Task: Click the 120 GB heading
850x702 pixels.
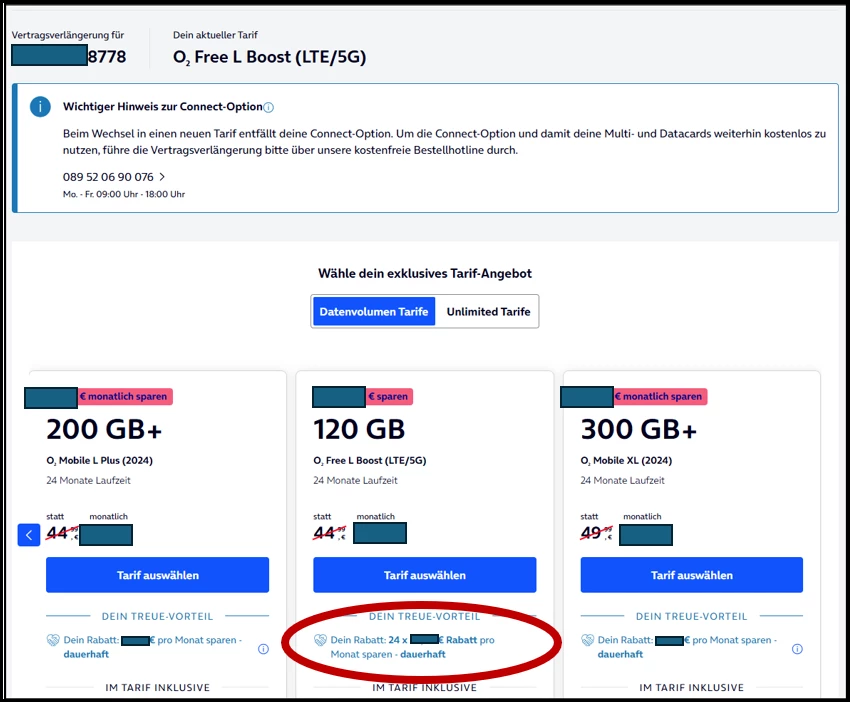Action: pos(359,429)
